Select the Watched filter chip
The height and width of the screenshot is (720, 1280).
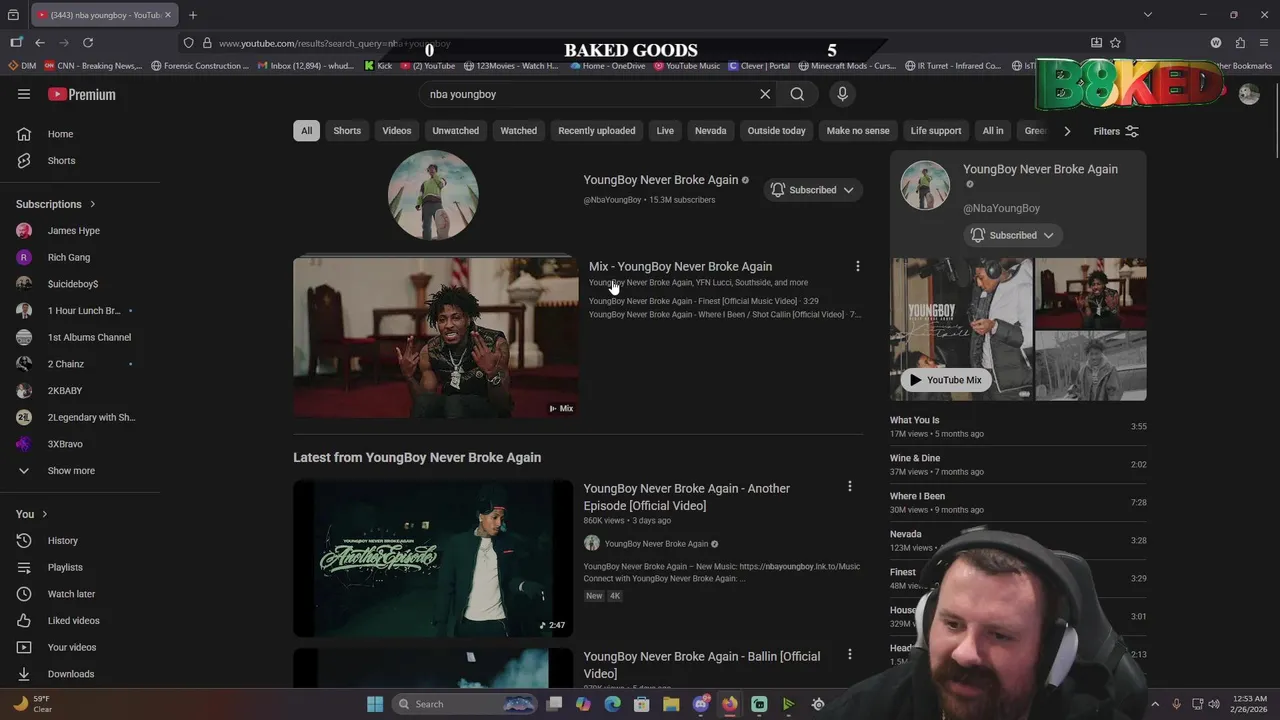click(x=518, y=131)
